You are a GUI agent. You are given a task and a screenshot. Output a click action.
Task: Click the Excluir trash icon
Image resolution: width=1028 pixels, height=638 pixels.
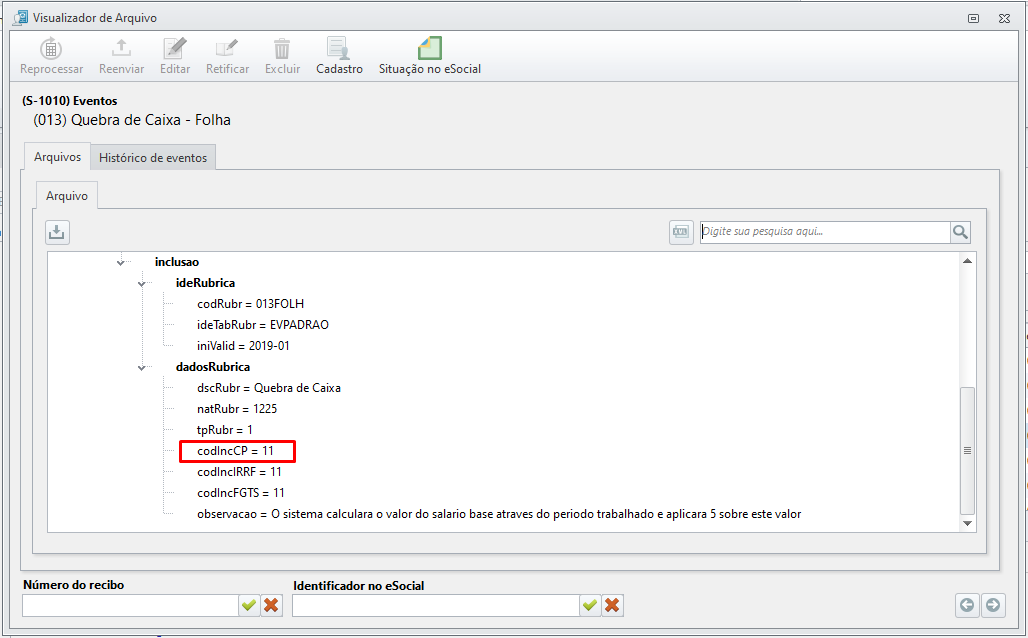click(x=282, y=49)
